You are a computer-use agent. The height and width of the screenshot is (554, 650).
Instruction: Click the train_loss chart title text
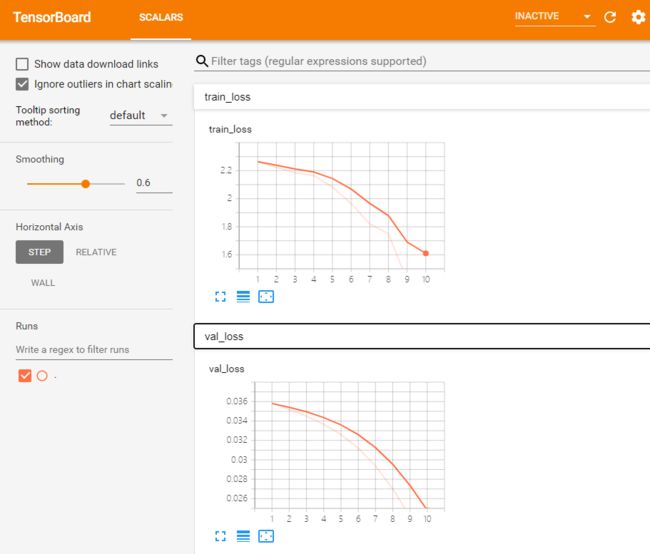tap(230, 129)
